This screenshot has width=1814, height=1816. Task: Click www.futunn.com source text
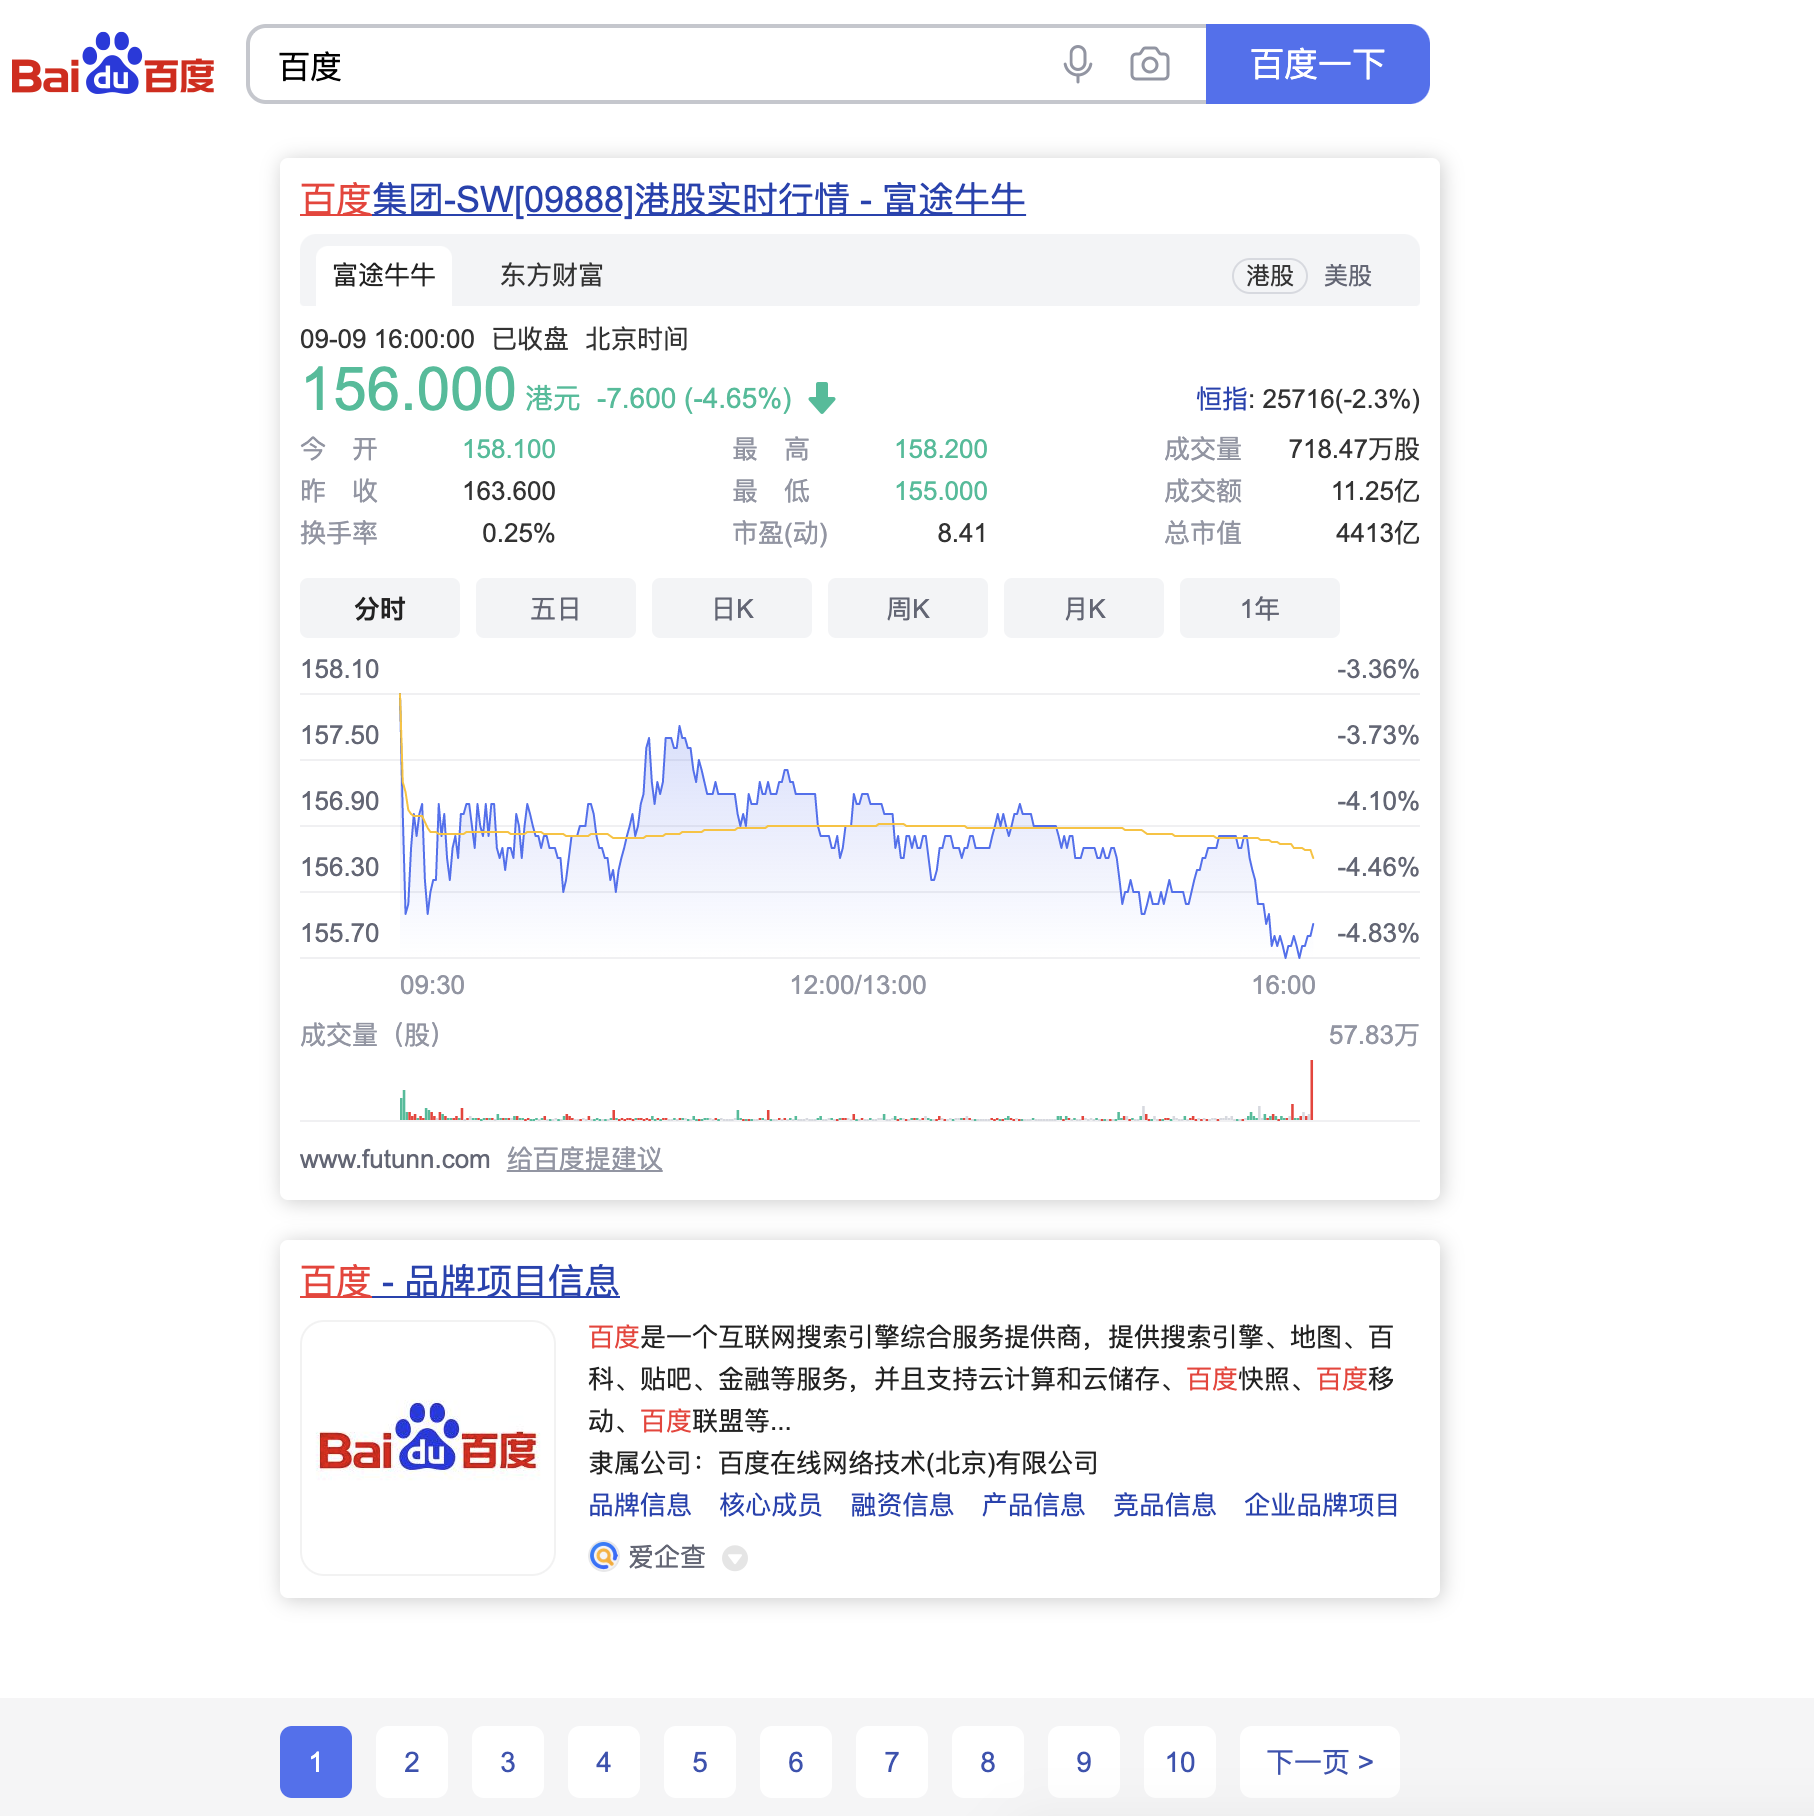coord(395,1159)
